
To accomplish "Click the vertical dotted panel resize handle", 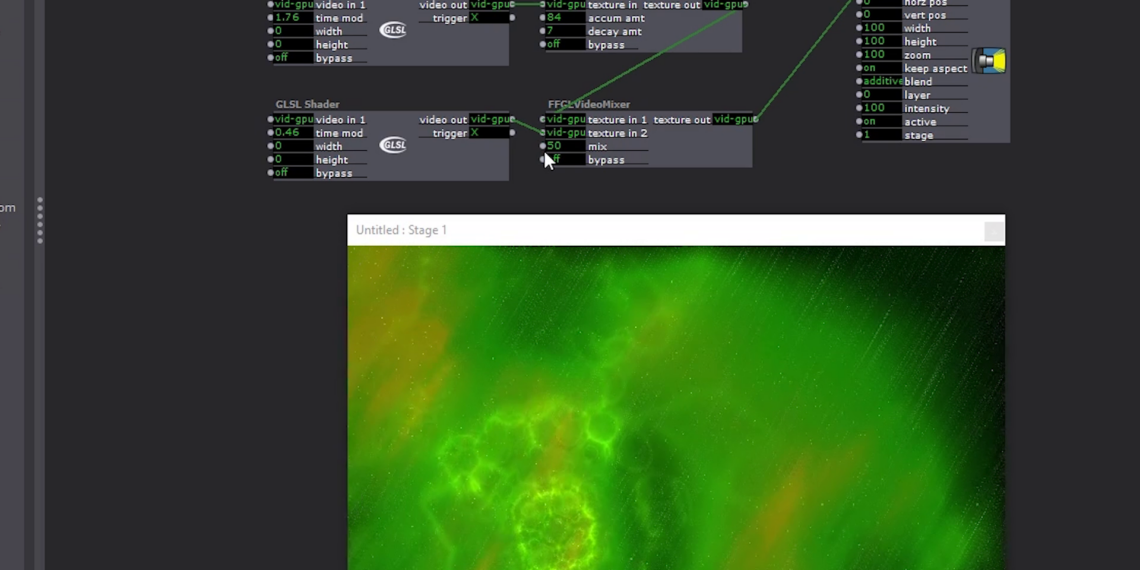I will pos(40,220).
